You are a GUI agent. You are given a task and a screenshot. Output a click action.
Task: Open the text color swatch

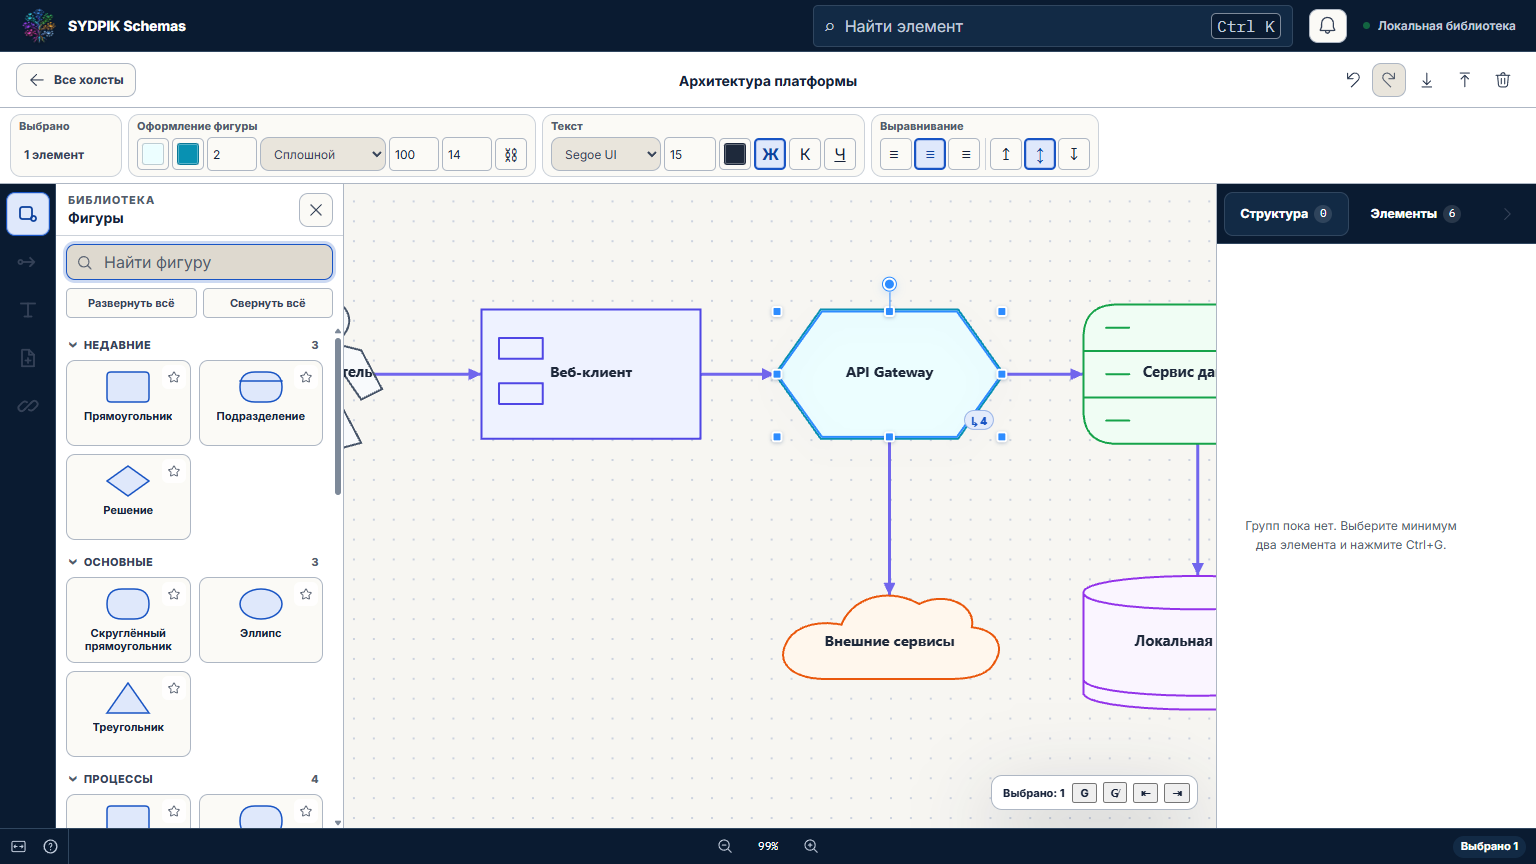coord(735,154)
